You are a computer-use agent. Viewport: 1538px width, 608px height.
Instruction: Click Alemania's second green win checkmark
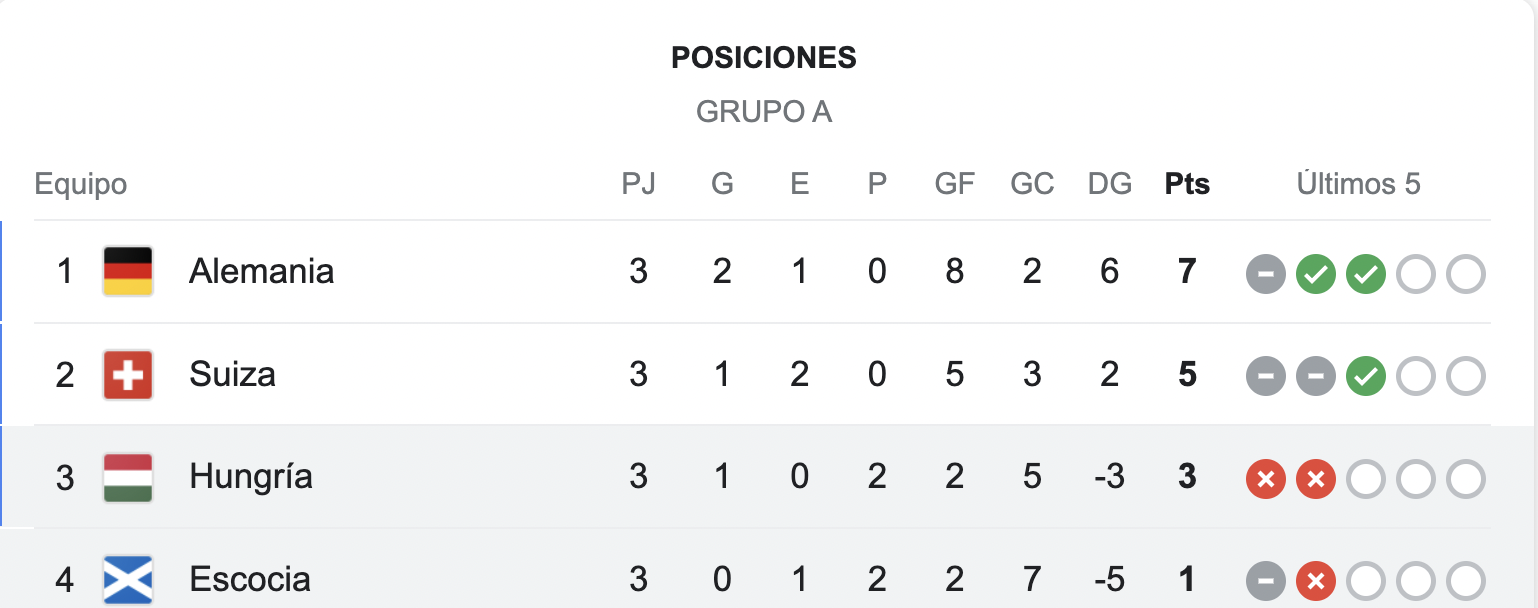[x=1365, y=274]
